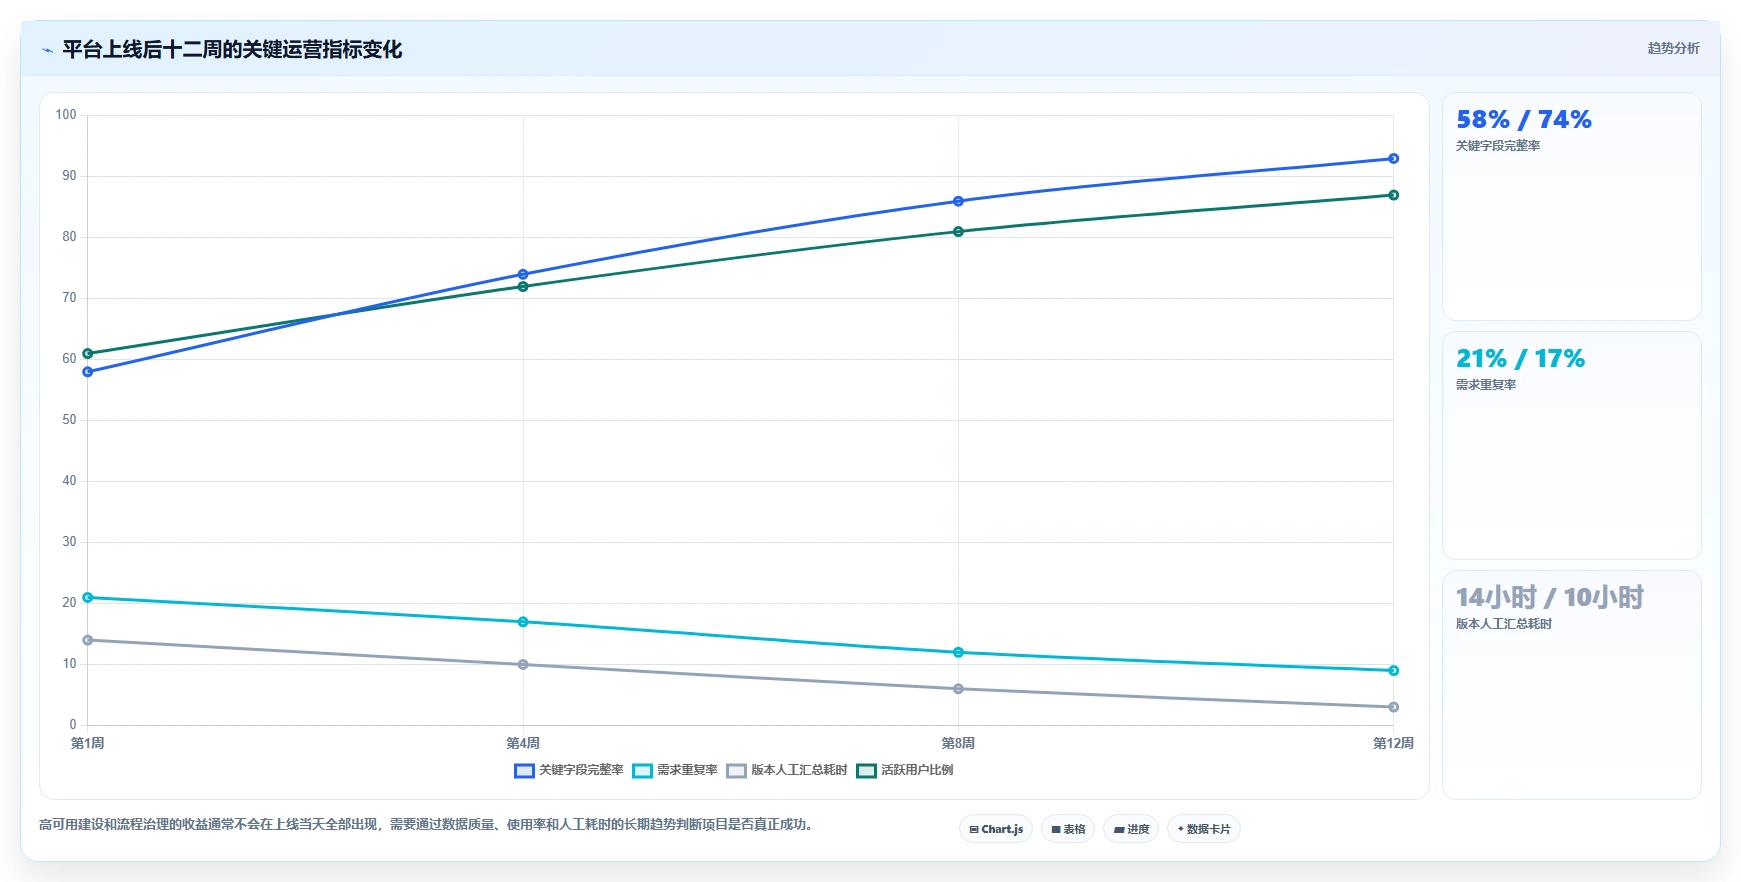This screenshot has height=882, width=1741.
Task: Select the 需求重复率 point at 第12周
Action: tap(1393, 671)
